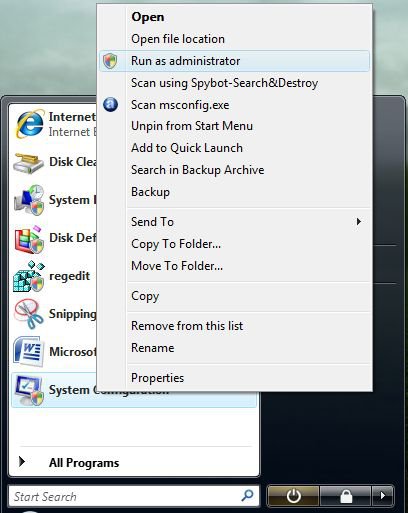408x513 pixels.
Task: Click the Internet Explorer icon in Start Menu
Action: click(30, 124)
